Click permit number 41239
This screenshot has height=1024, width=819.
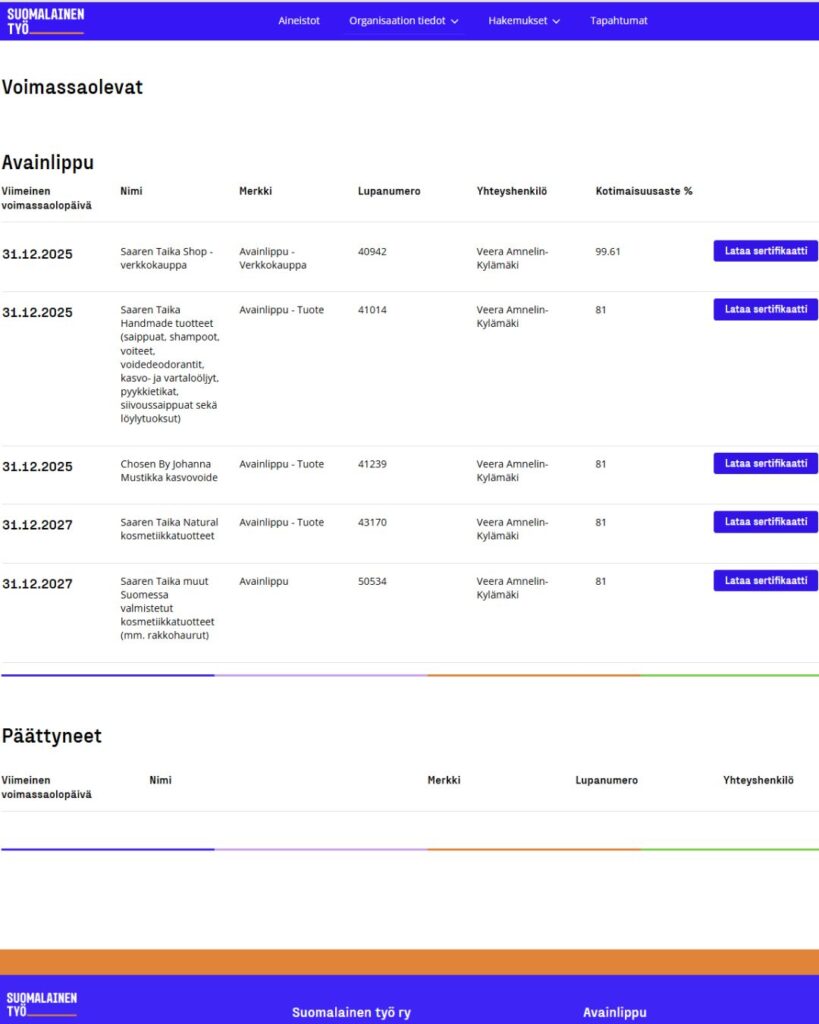coord(372,464)
